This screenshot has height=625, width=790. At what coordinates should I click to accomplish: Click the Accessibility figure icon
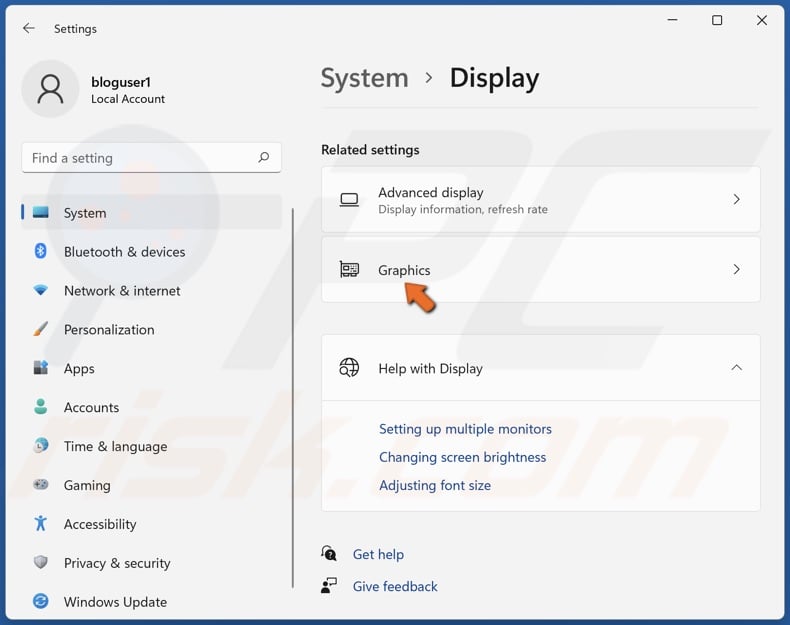tap(41, 523)
